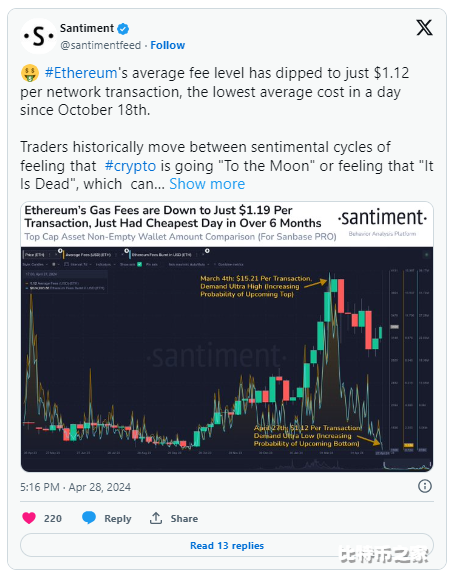
Task: Click Read 13 replies button
Action: 227,545
